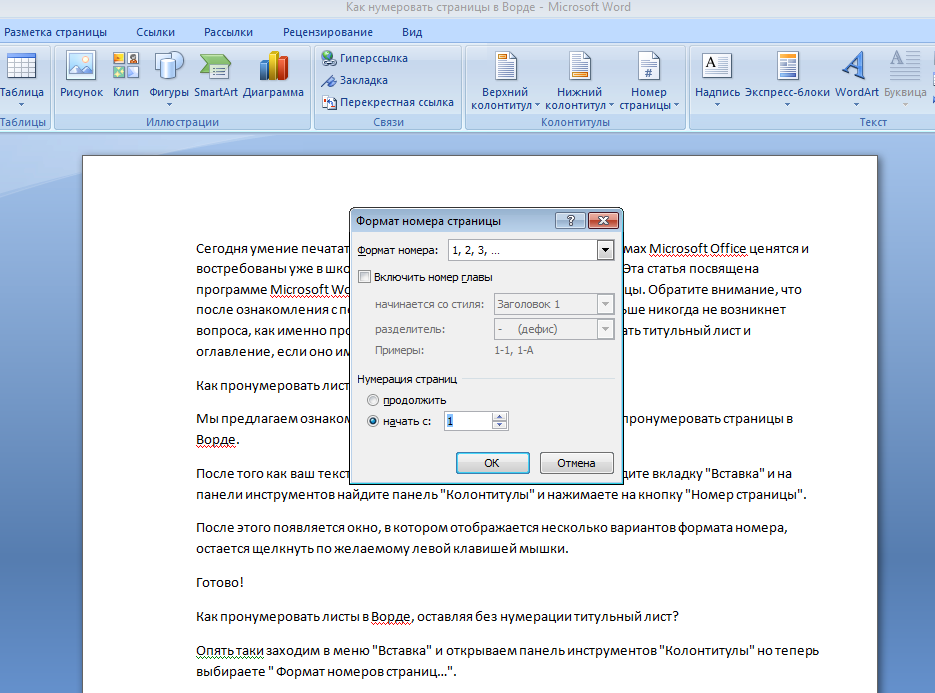Open the Верхний колонтитул header menu
Viewport: 935px width, 693px height.
tap(505, 81)
